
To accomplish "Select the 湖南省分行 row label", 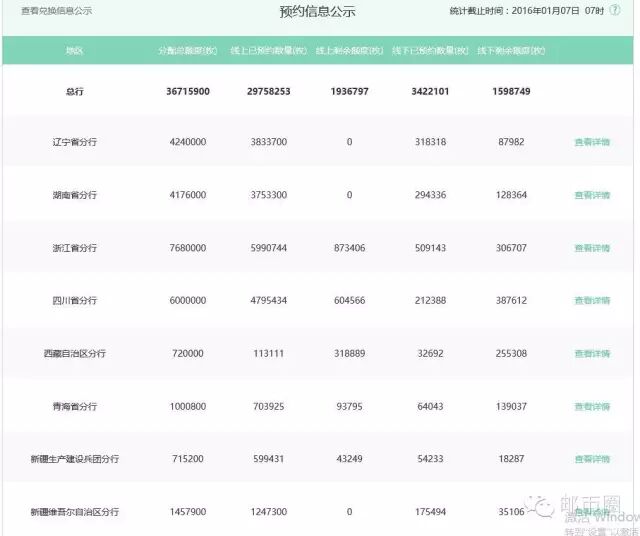I will click(x=74, y=195).
